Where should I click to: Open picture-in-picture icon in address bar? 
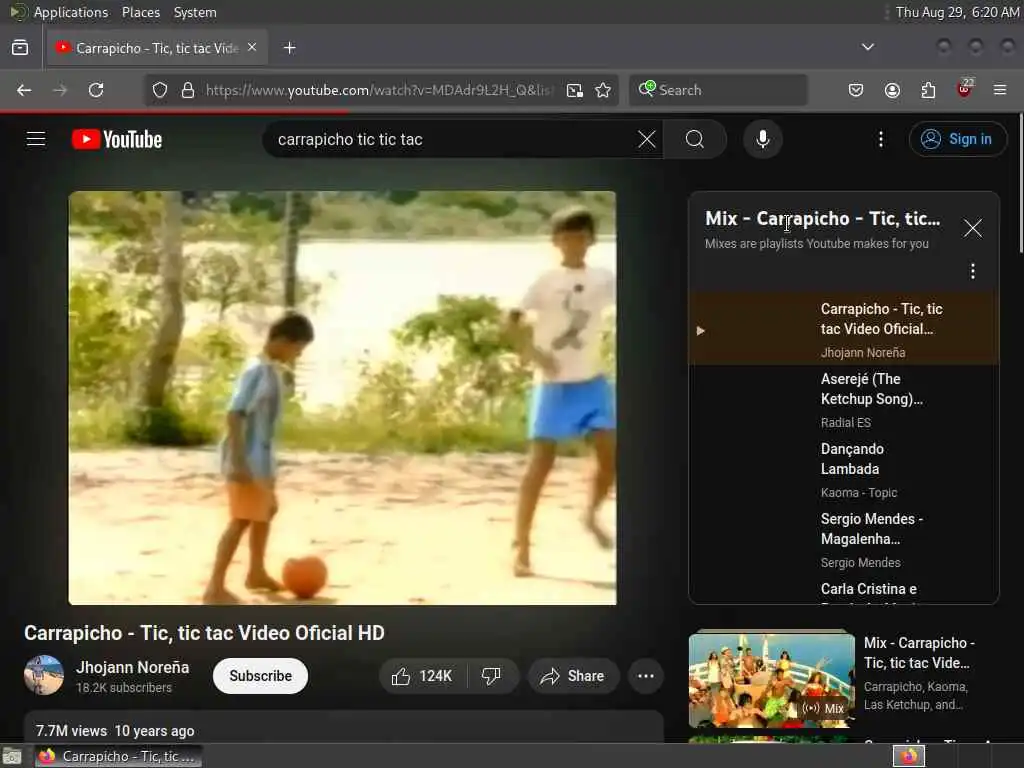[575, 90]
